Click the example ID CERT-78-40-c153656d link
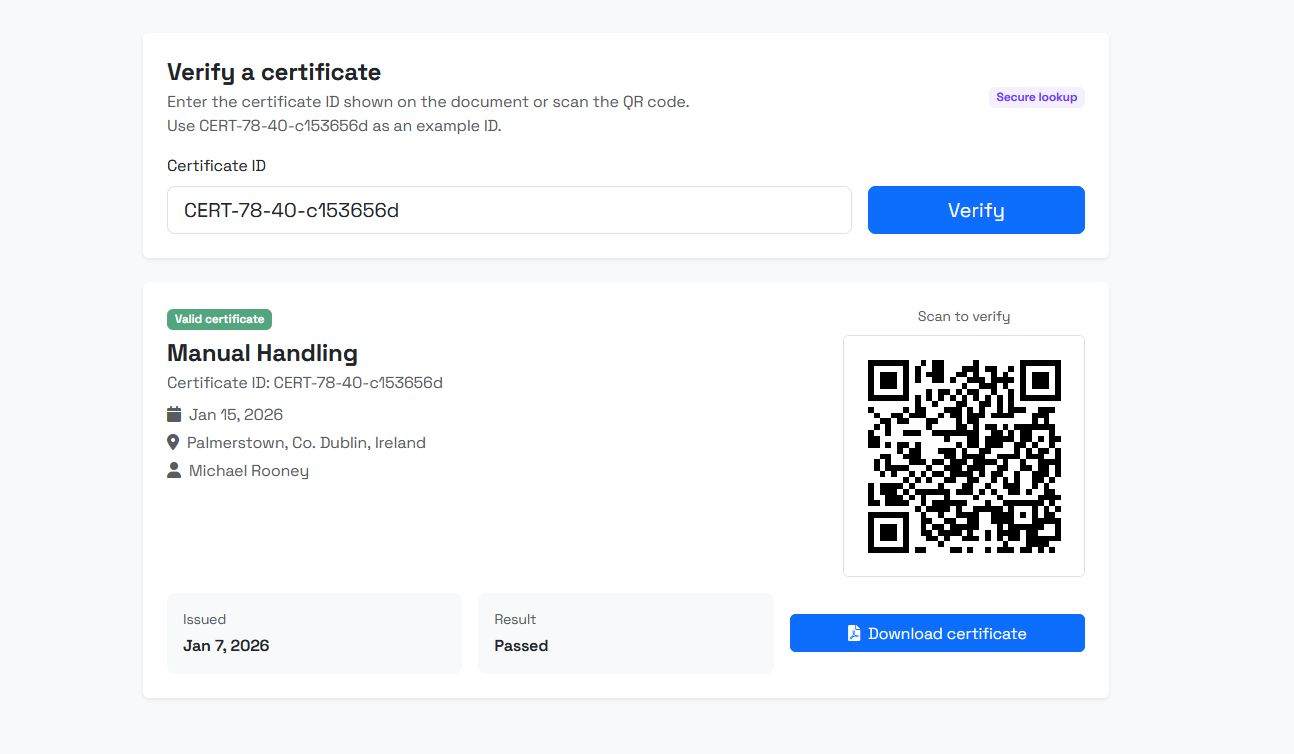Viewport: 1294px width, 754px height. tap(282, 125)
